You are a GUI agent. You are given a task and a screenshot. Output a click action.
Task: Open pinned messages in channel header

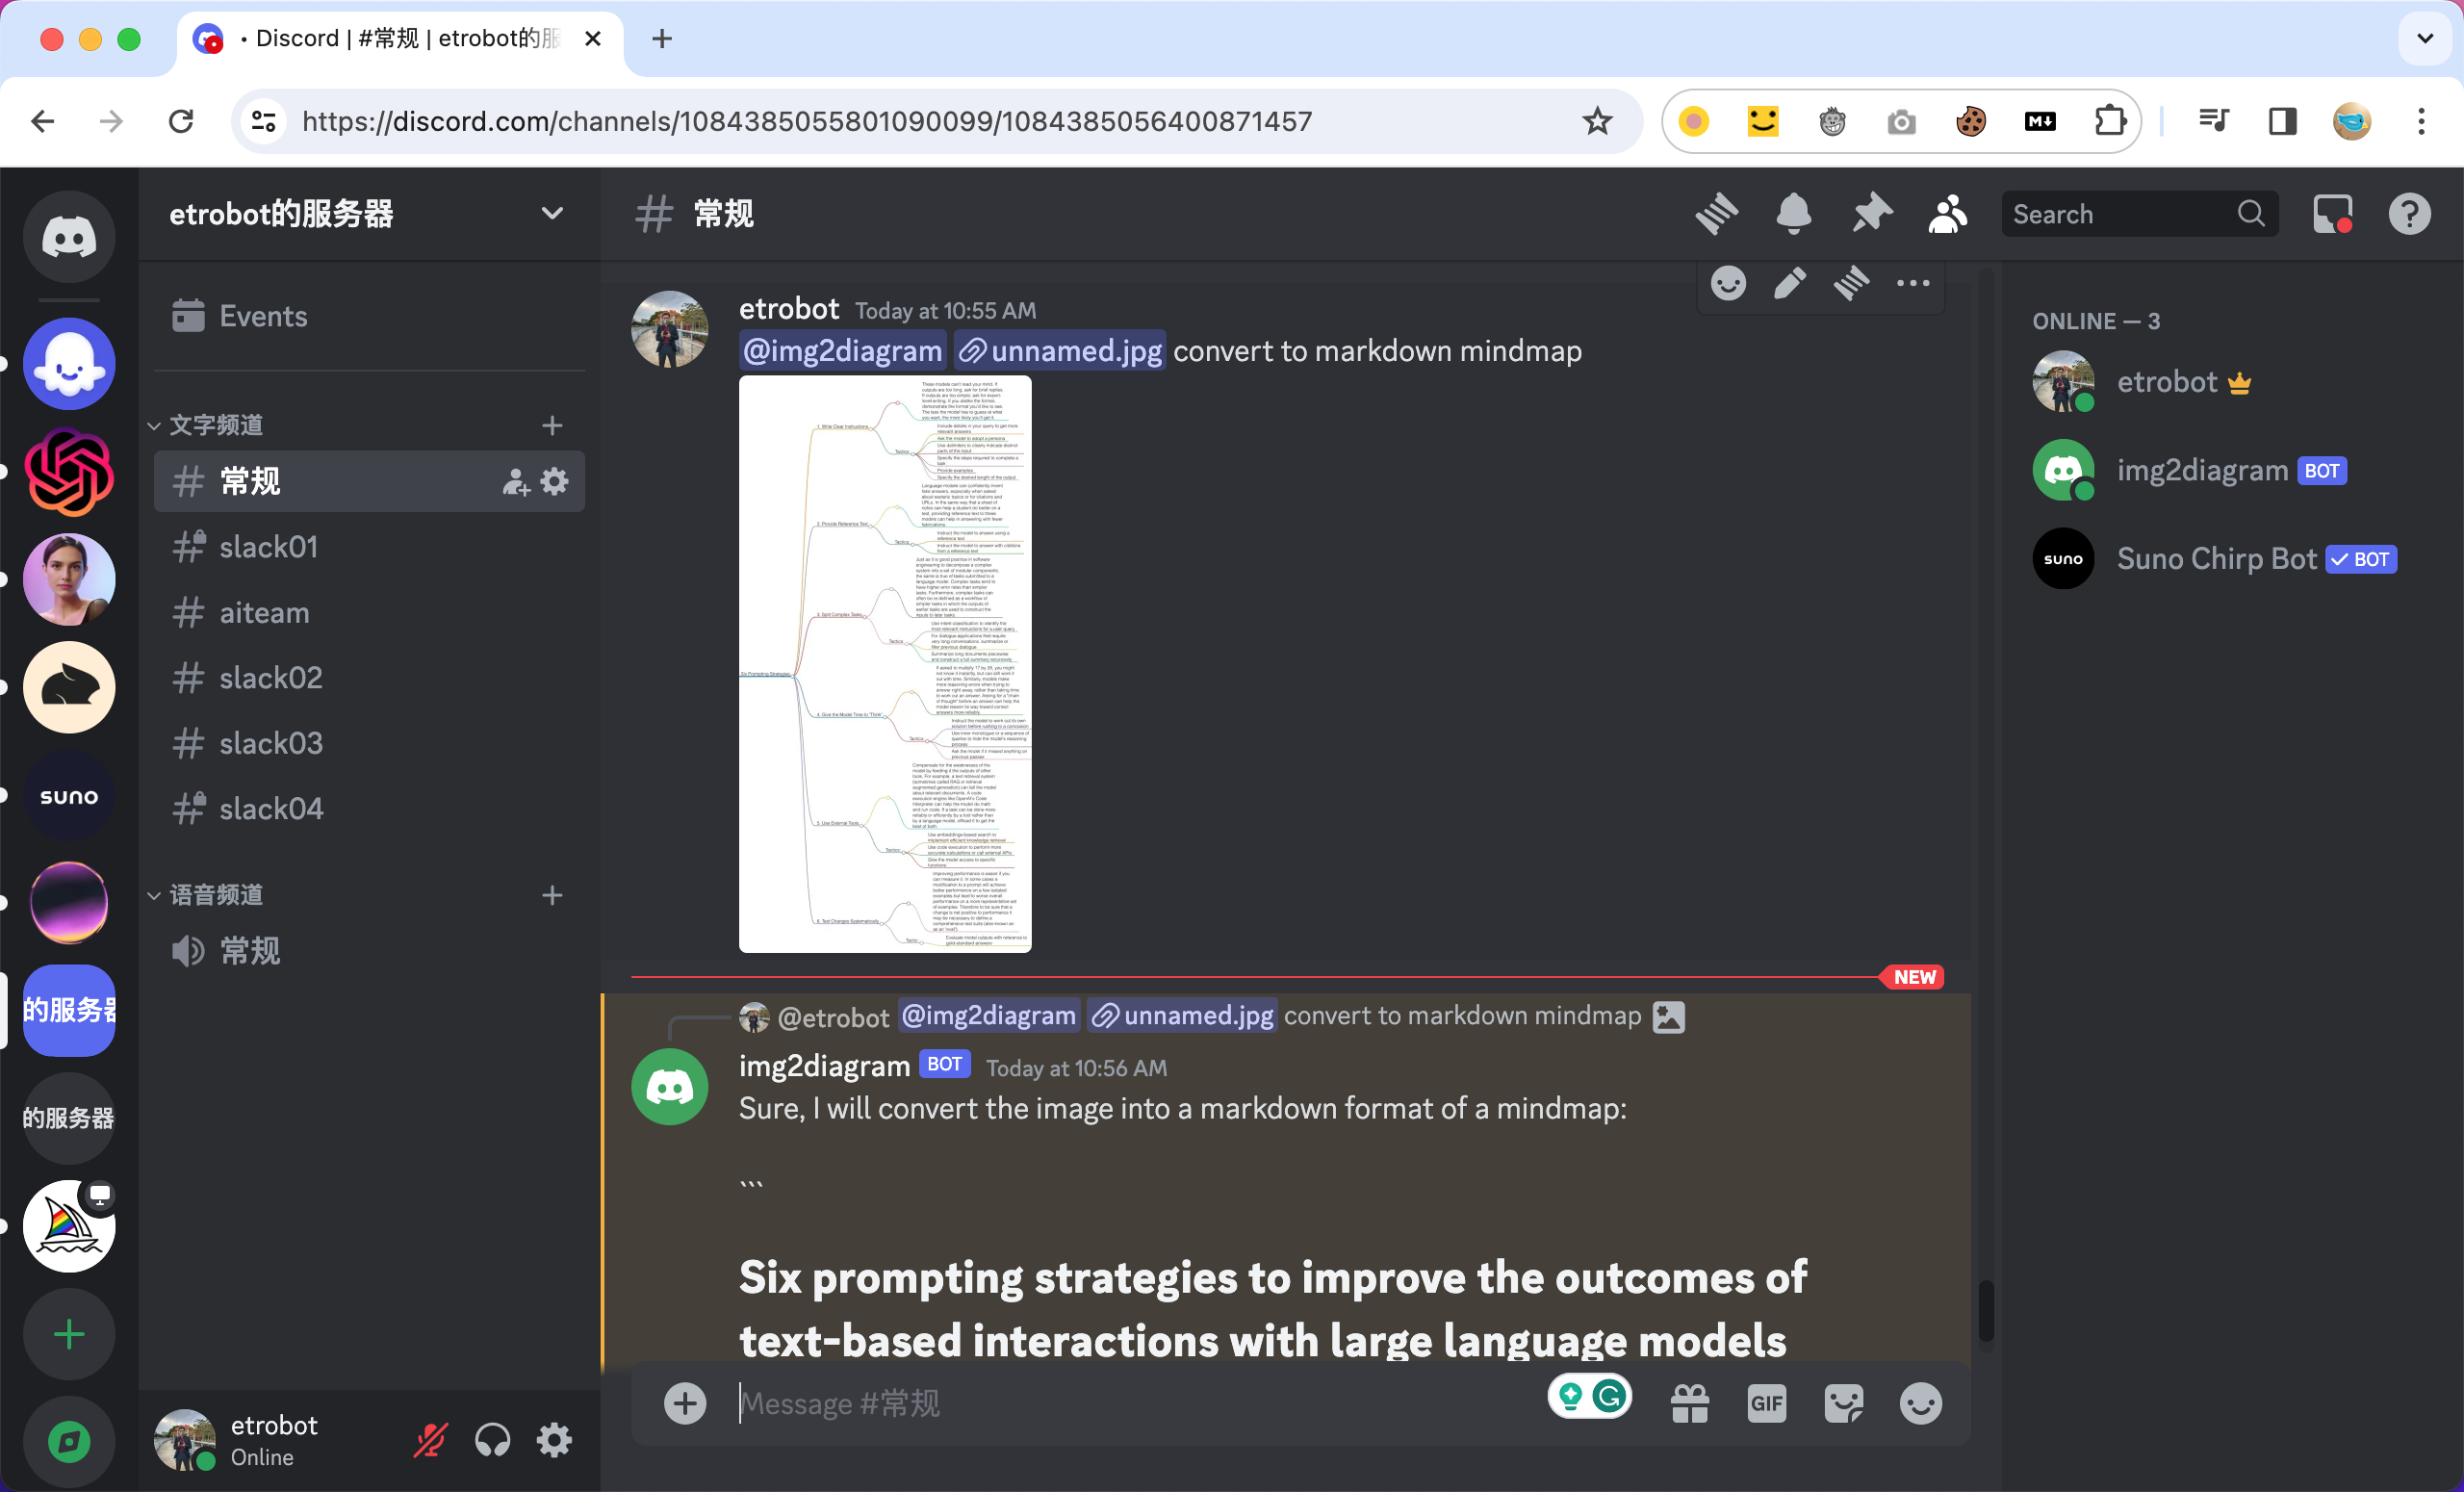click(x=1871, y=214)
